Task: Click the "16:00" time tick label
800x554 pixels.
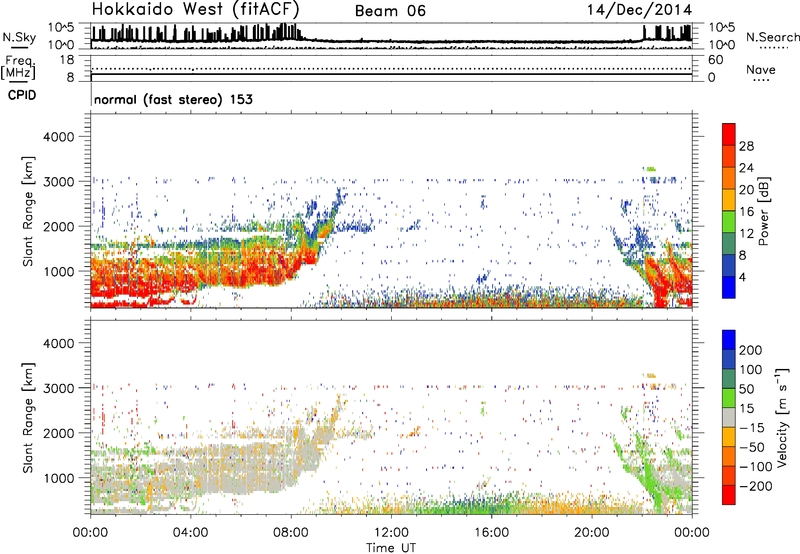Action: pos(491,533)
